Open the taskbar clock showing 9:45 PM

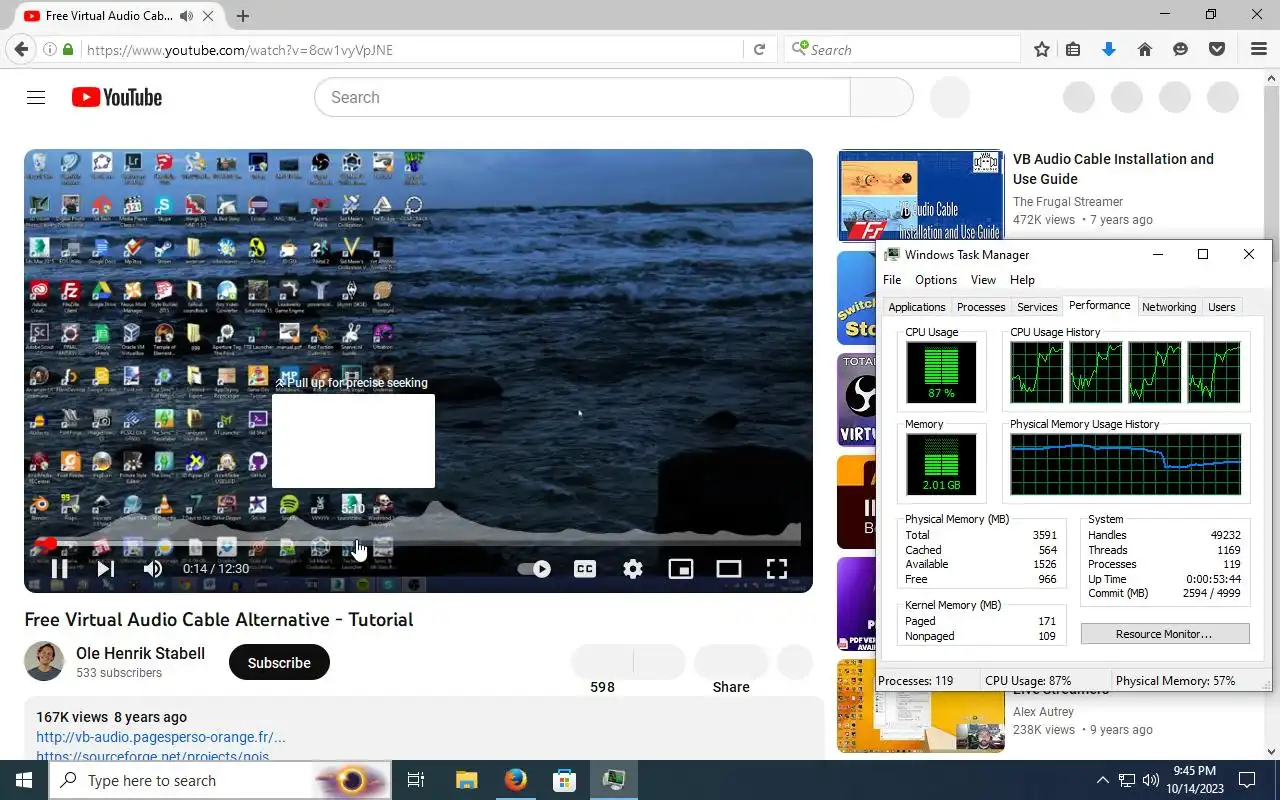tap(1193, 780)
